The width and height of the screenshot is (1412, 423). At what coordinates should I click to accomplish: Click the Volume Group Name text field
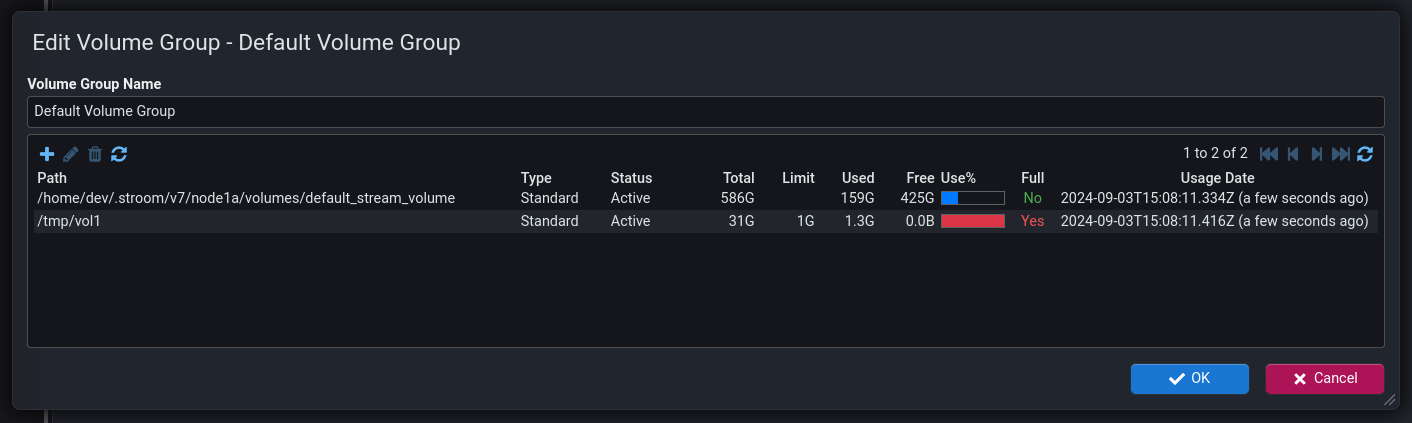pyautogui.click(x=705, y=111)
